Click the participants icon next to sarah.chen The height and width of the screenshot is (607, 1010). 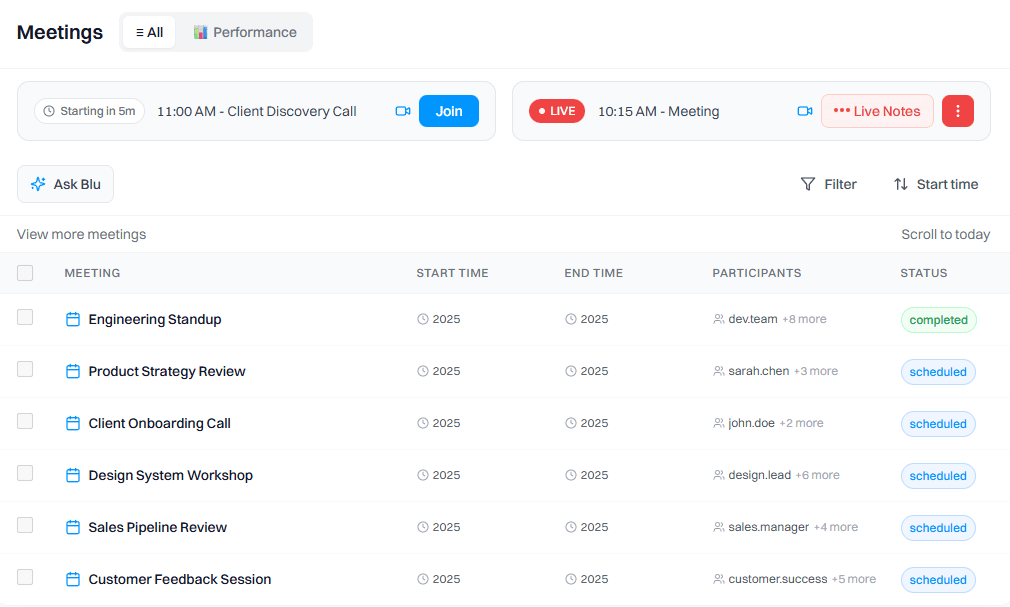(718, 371)
